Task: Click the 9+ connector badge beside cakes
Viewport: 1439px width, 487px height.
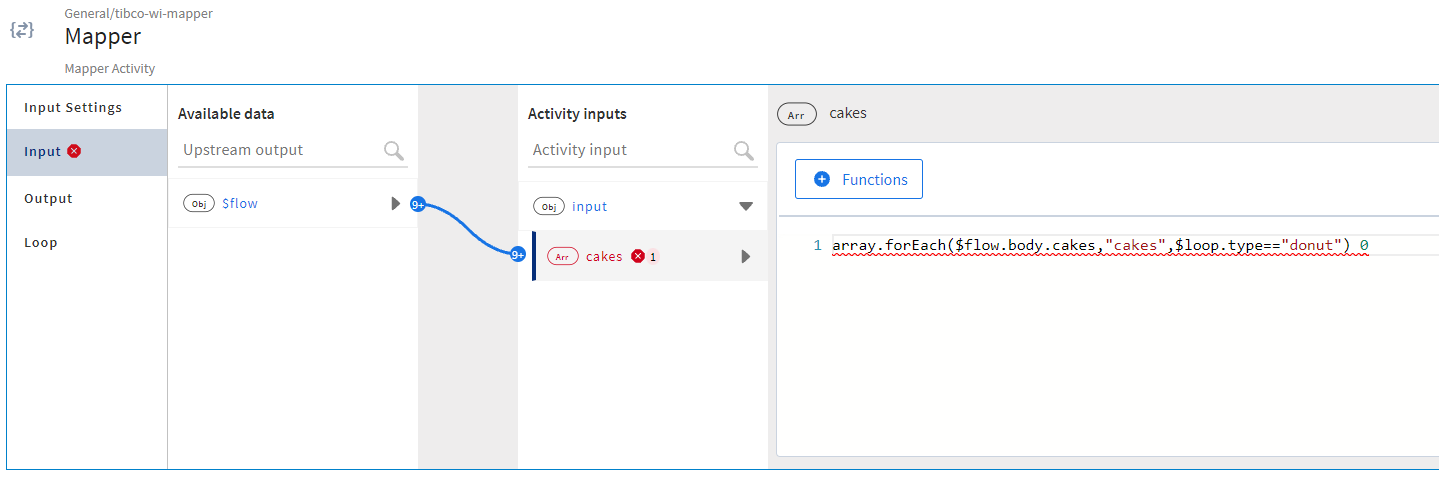Action: pyautogui.click(x=518, y=255)
